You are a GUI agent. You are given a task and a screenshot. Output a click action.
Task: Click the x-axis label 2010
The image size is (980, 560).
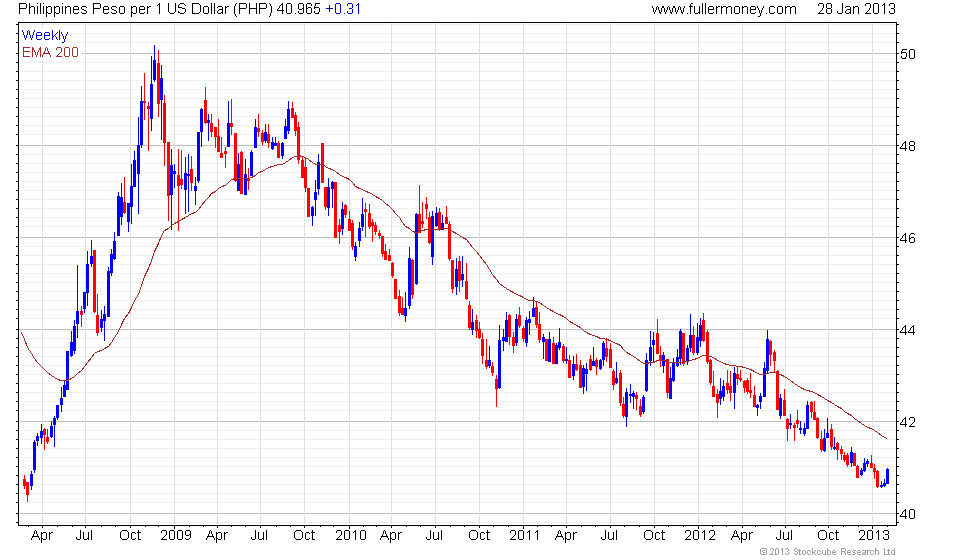coord(351,536)
